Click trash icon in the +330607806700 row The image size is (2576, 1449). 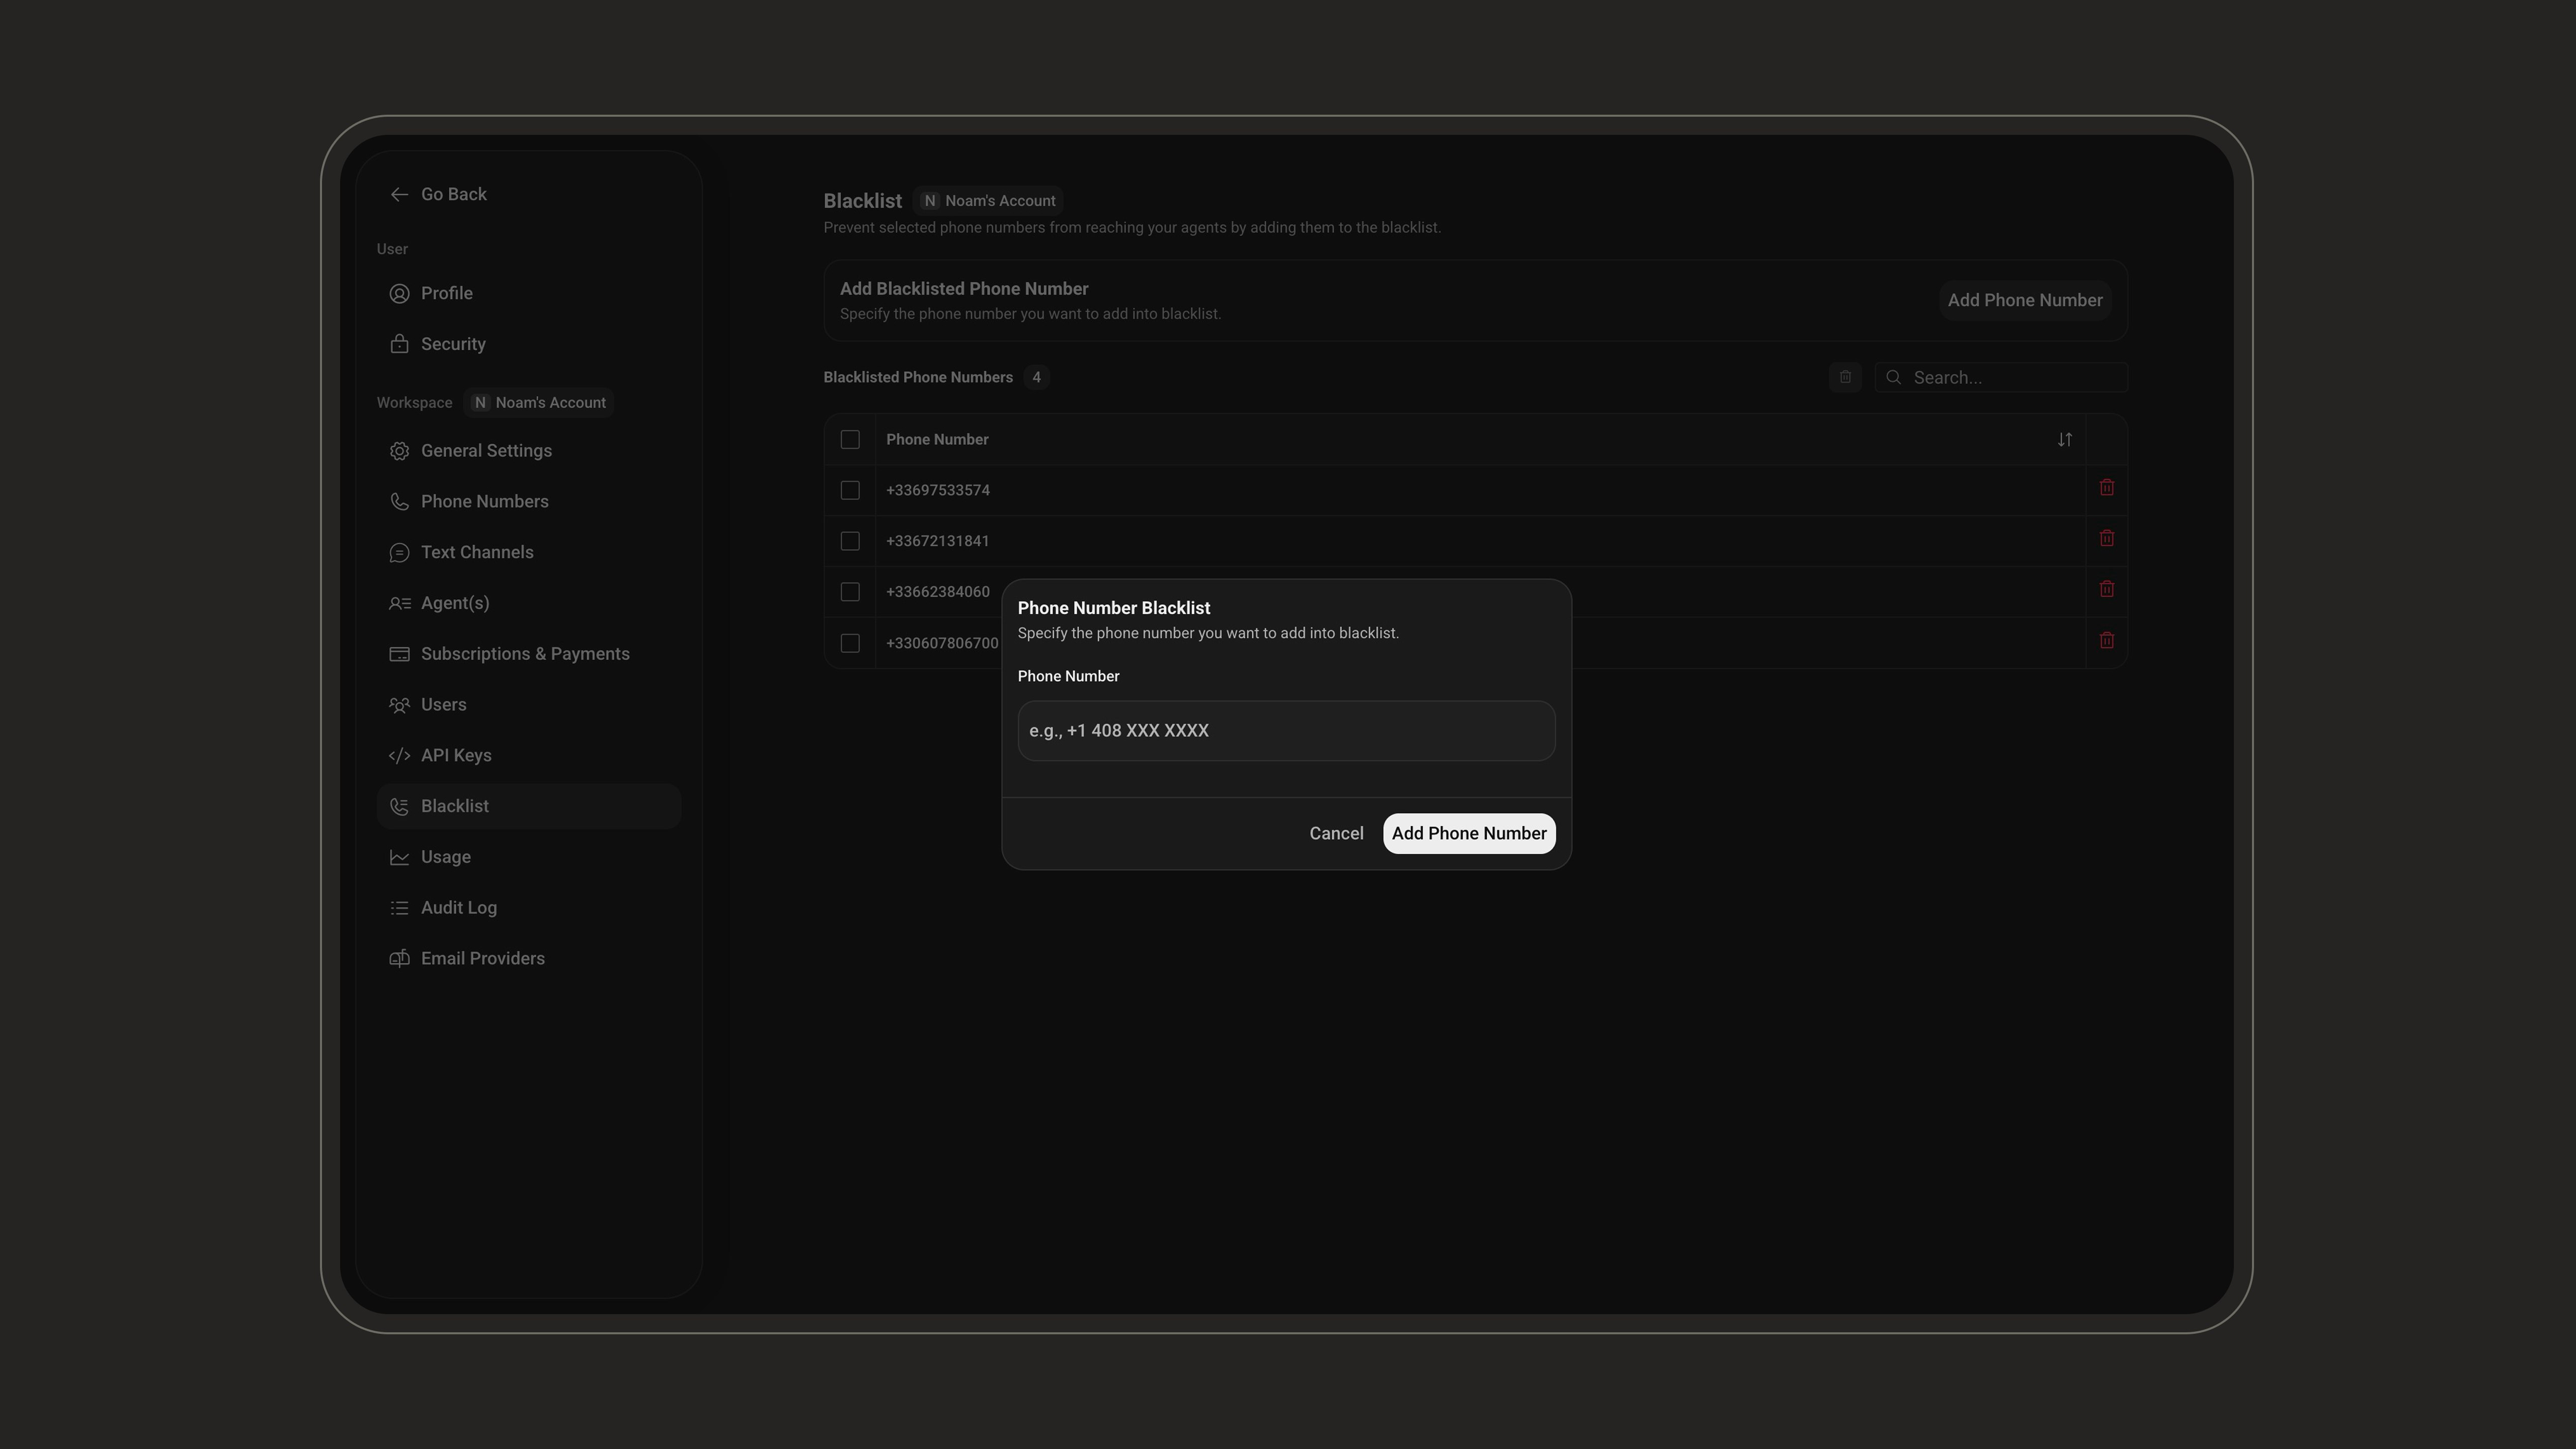point(2106,640)
